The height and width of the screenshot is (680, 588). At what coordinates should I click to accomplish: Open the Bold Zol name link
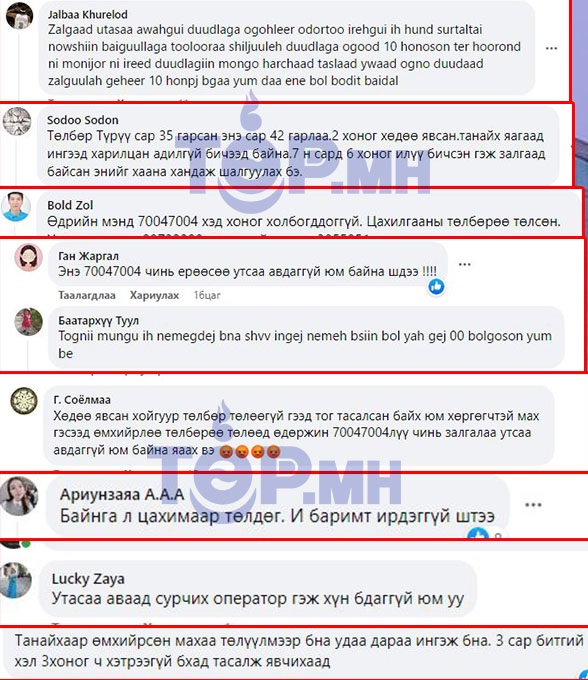70,205
